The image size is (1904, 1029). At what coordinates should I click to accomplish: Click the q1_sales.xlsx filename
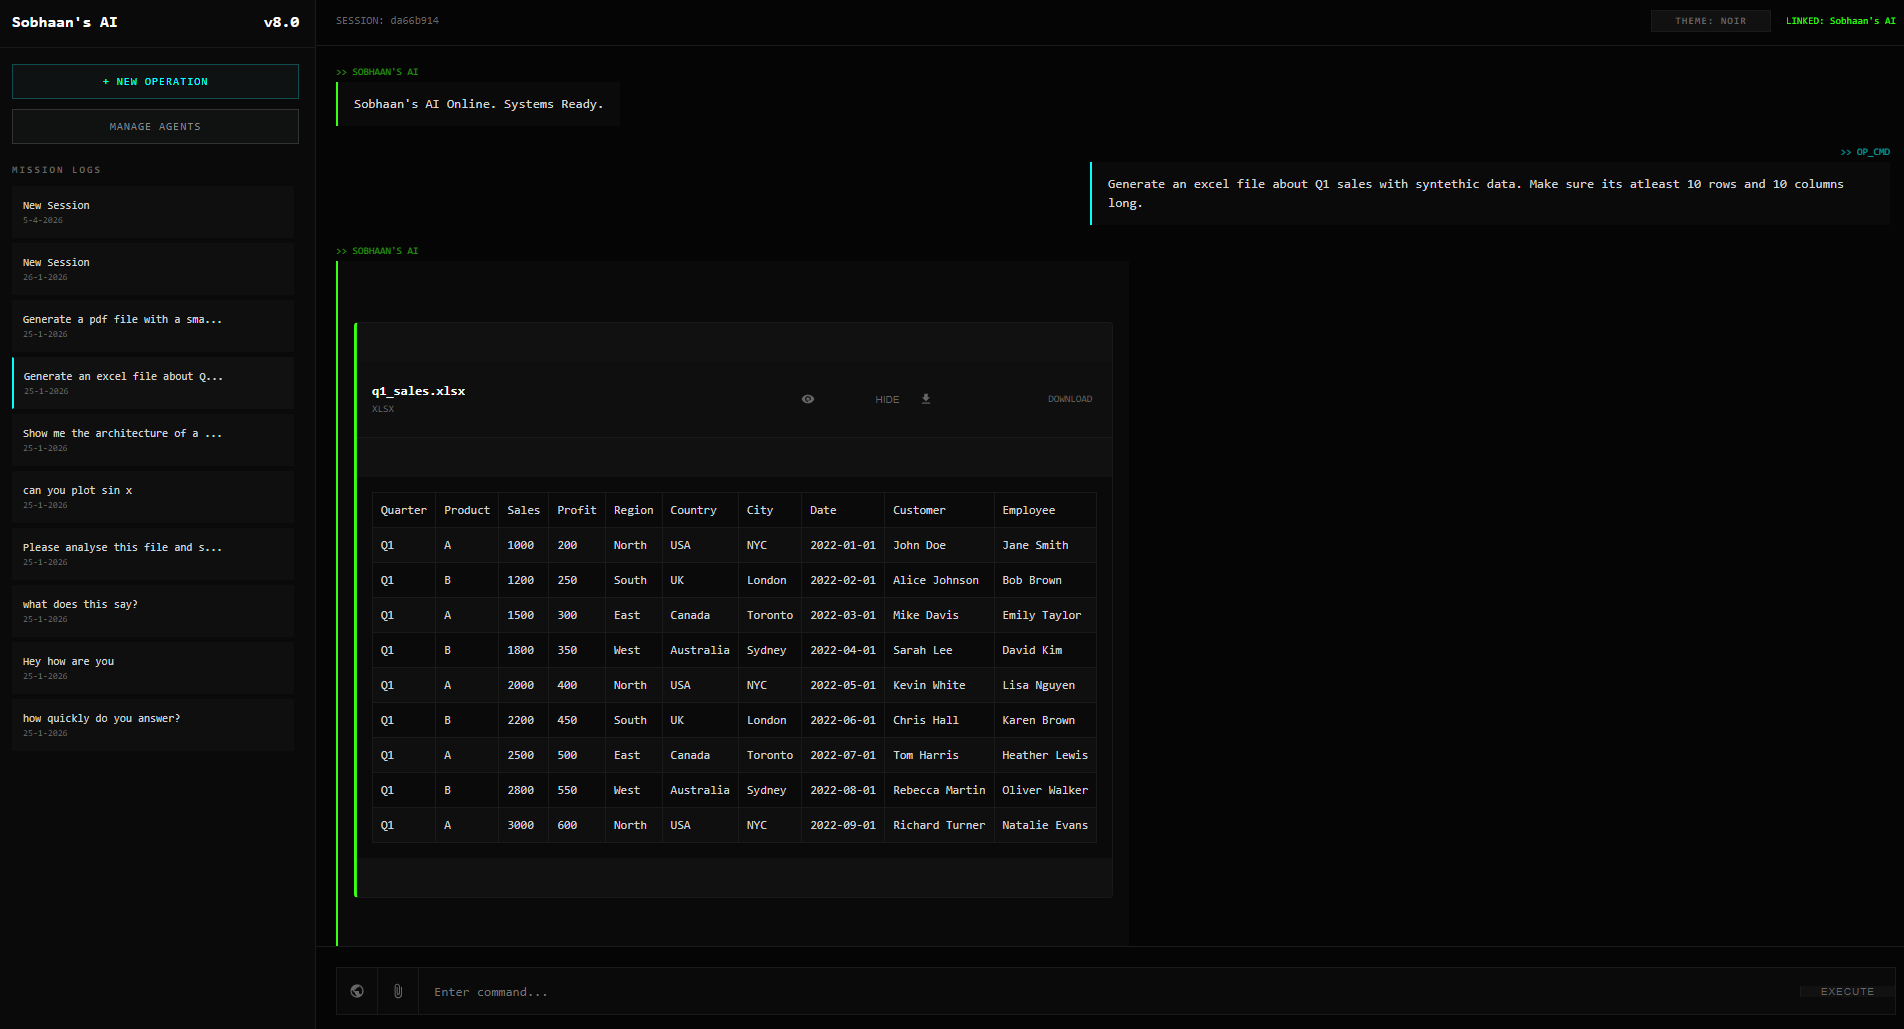click(x=418, y=391)
